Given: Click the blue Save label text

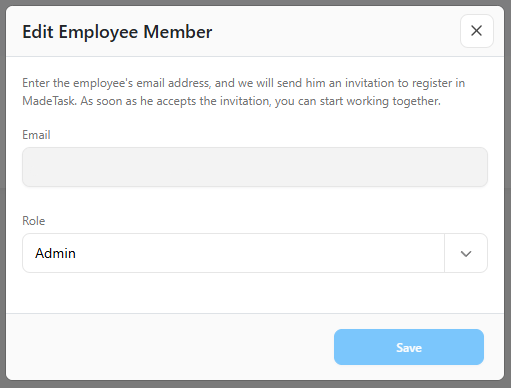Looking at the screenshot, I should pos(409,348).
